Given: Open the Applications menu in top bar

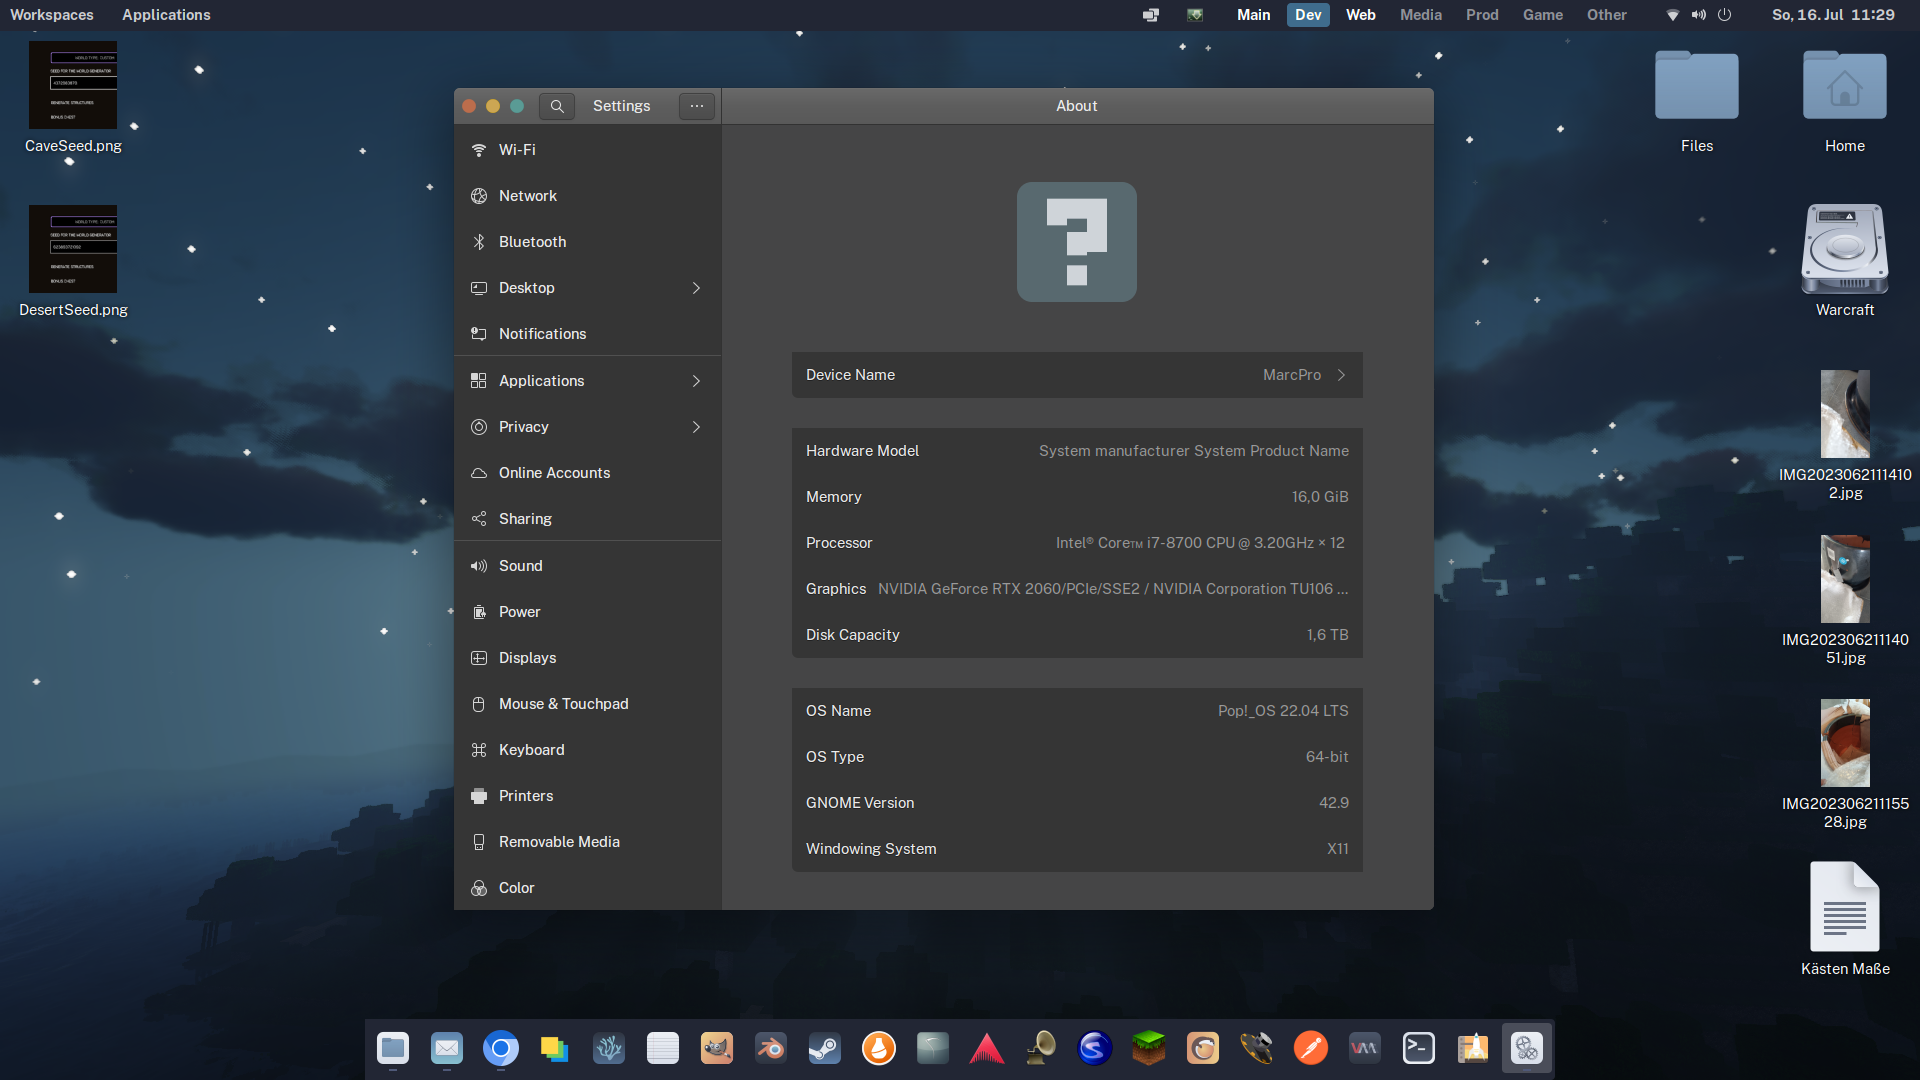Looking at the screenshot, I should (x=166, y=15).
